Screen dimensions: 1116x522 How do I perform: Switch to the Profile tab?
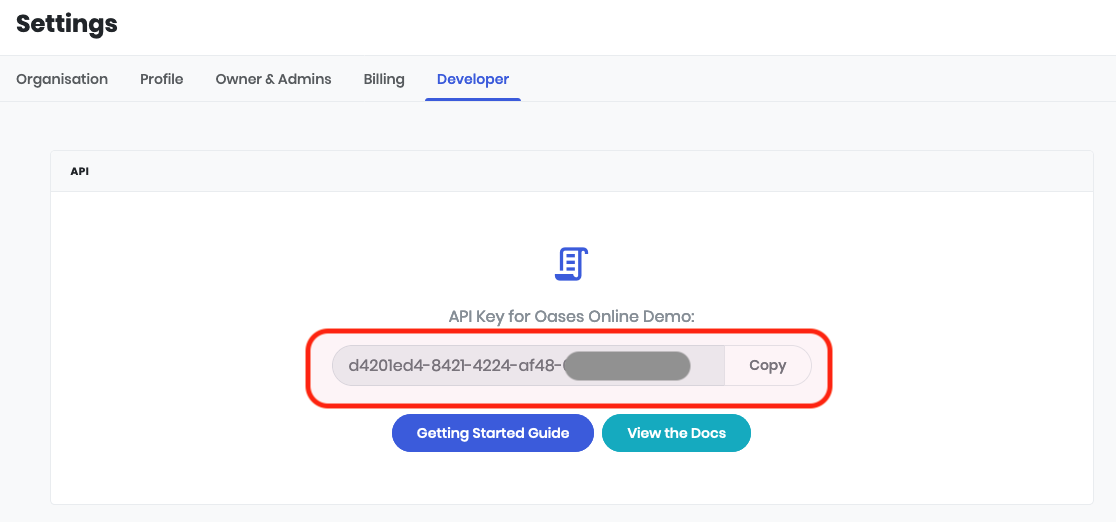tap(162, 79)
